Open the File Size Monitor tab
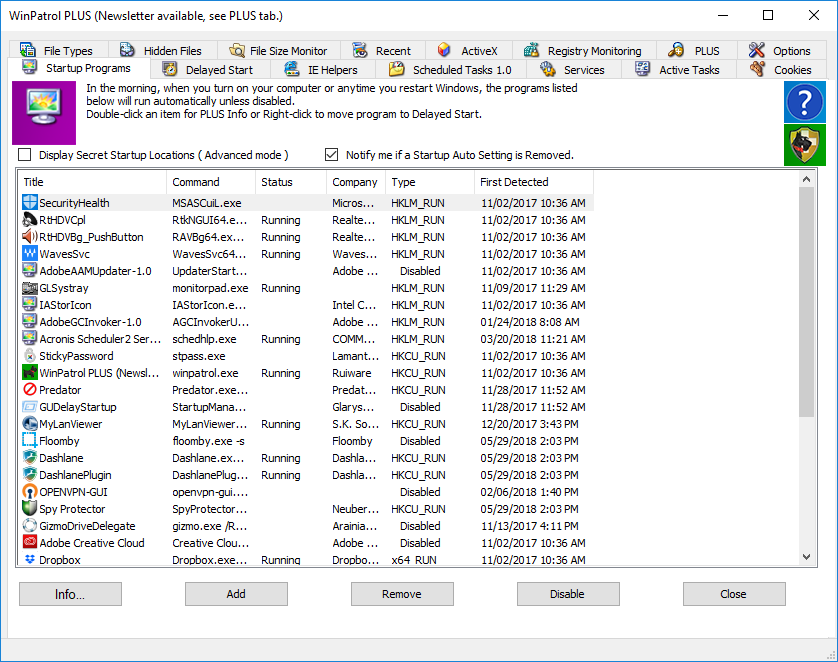 tap(278, 51)
